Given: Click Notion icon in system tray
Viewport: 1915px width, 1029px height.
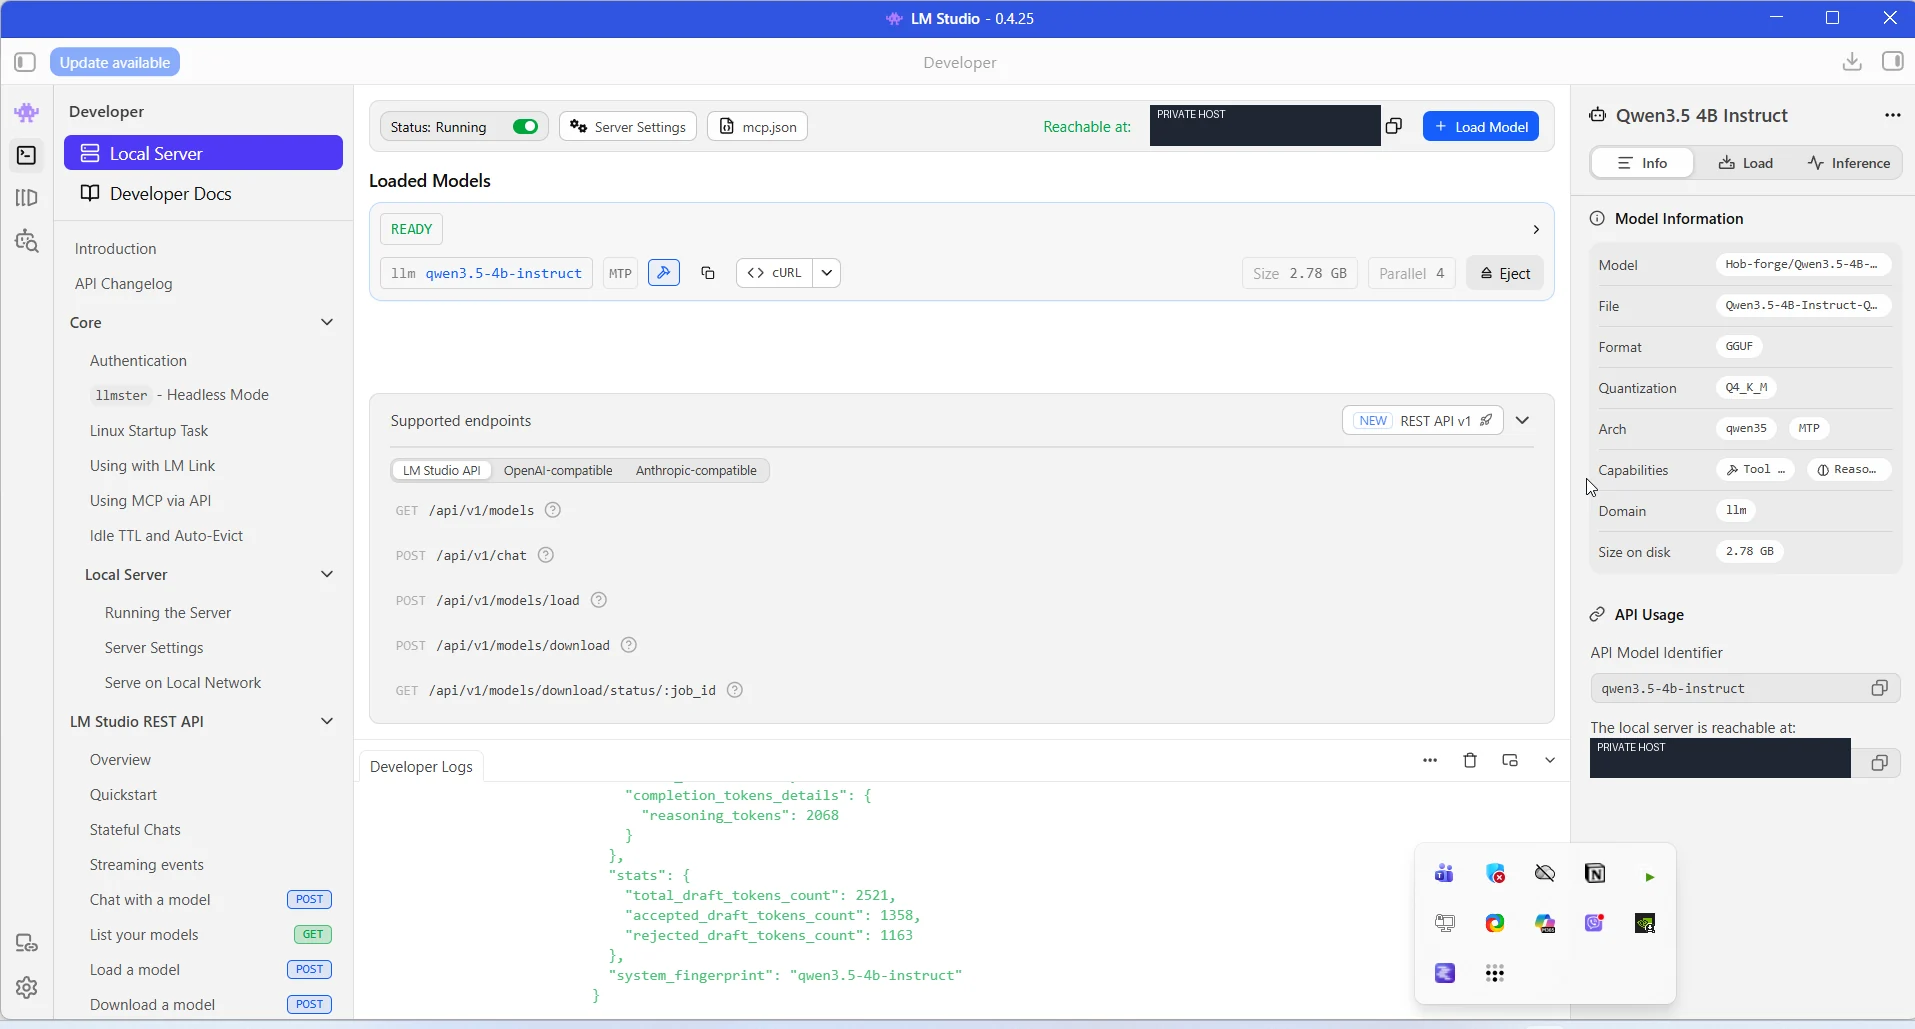Looking at the screenshot, I should point(1595,874).
